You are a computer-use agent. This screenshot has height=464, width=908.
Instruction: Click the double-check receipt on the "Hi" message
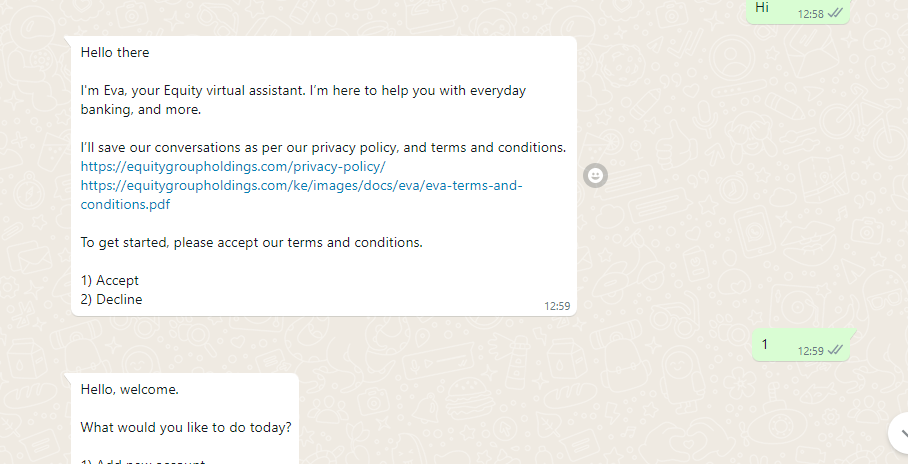pos(835,13)
